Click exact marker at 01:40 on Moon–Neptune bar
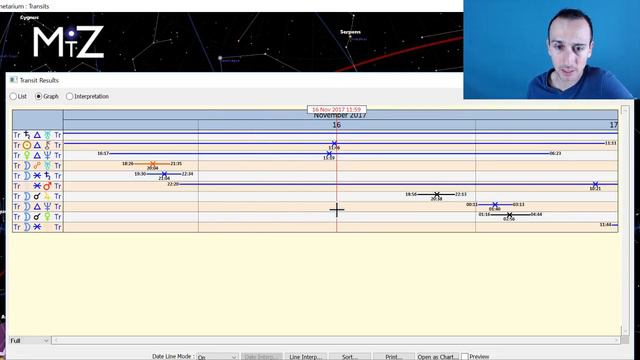 tap(495, 204)
